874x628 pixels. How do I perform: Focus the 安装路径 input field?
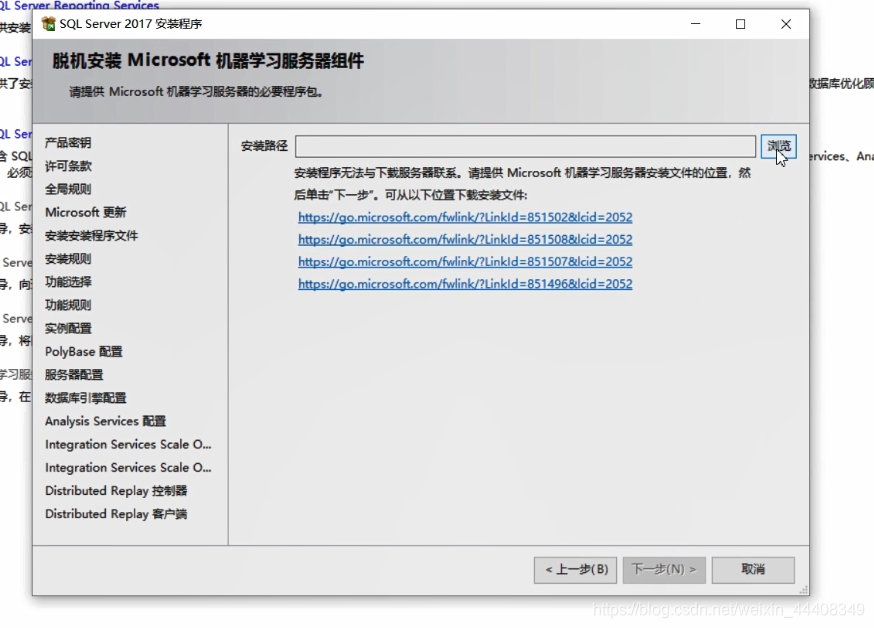point(525,146)
